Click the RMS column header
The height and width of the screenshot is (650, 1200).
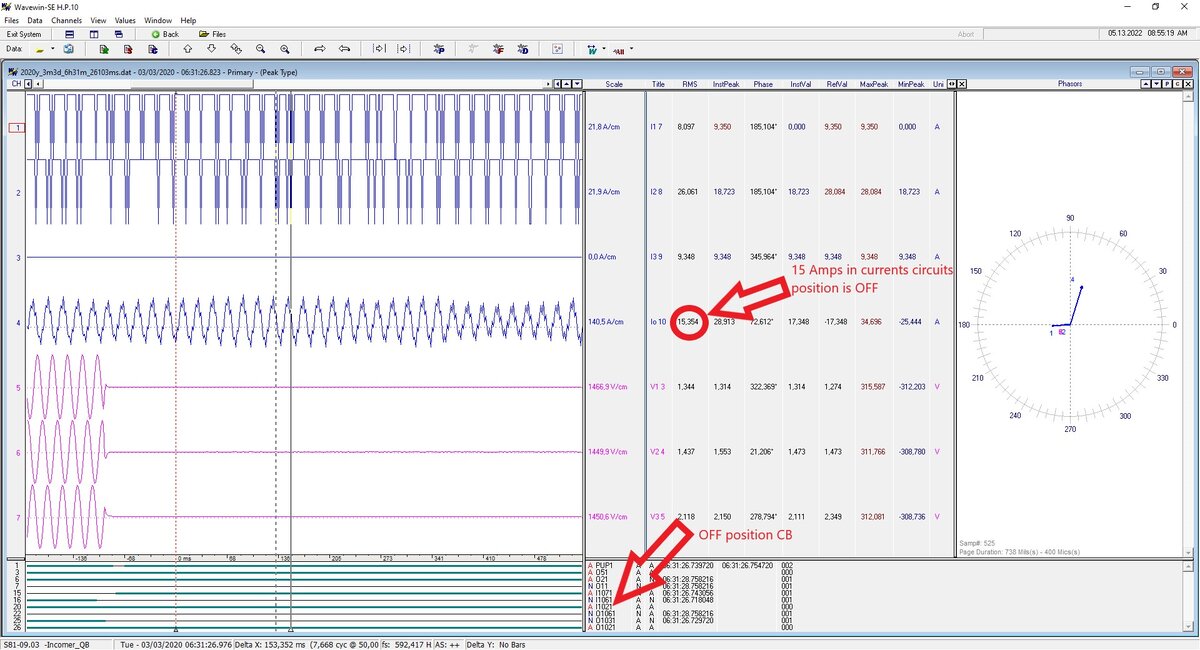point(690,85)
